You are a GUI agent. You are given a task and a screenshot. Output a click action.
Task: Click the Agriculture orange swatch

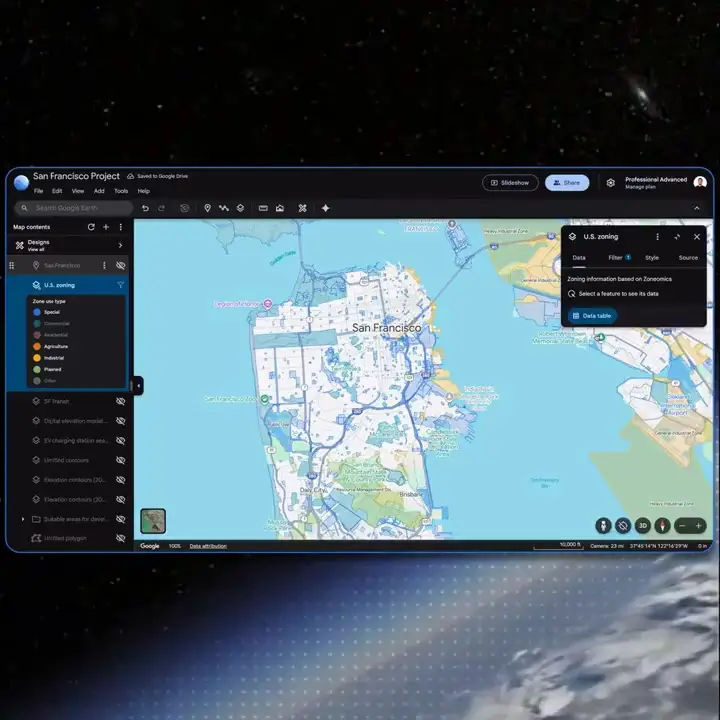37,347
